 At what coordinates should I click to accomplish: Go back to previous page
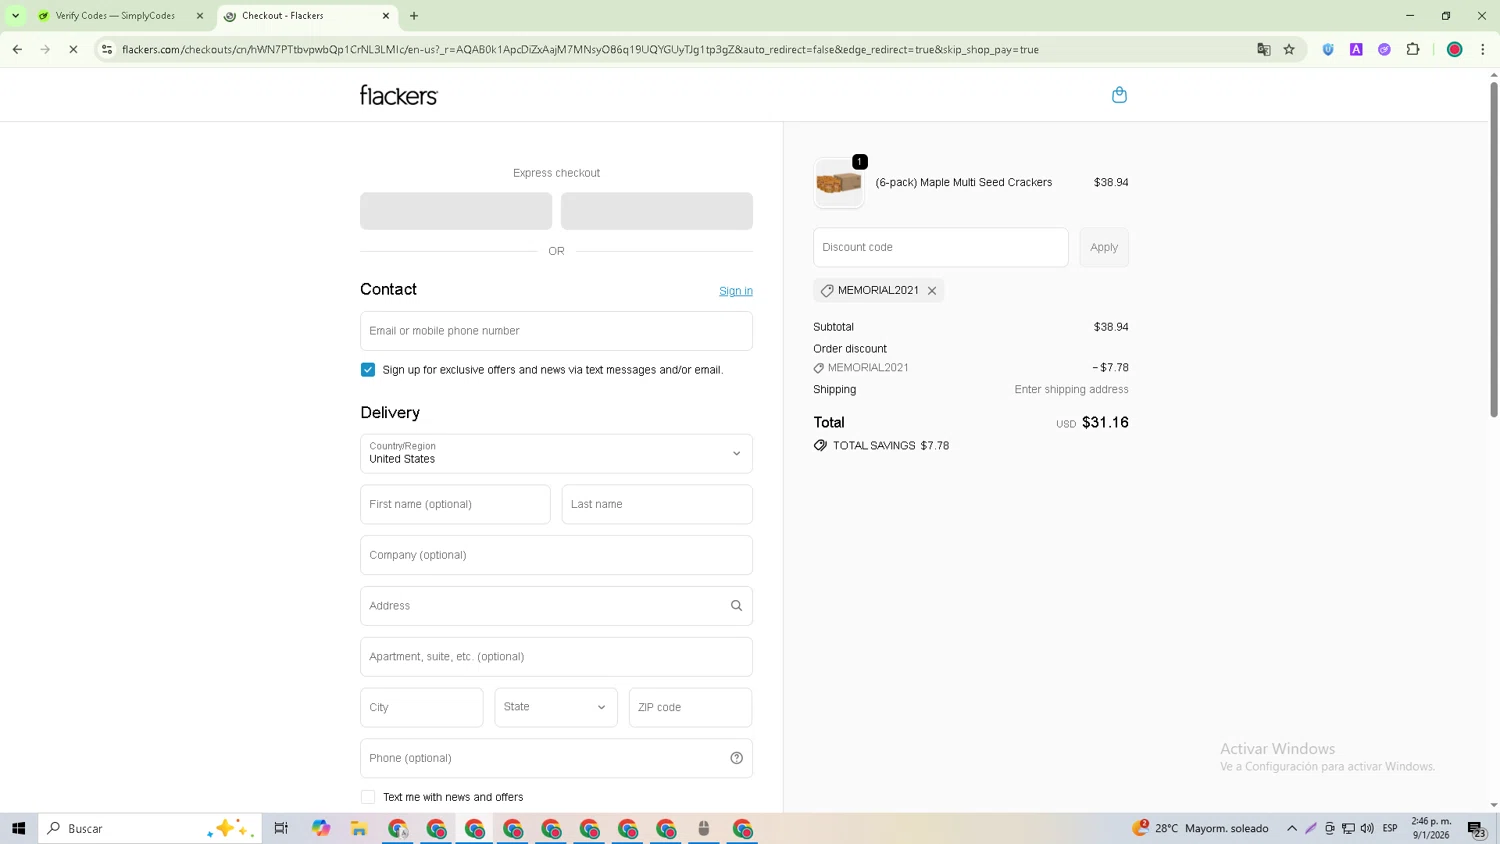pyautogui.click(x=17, y=49)
